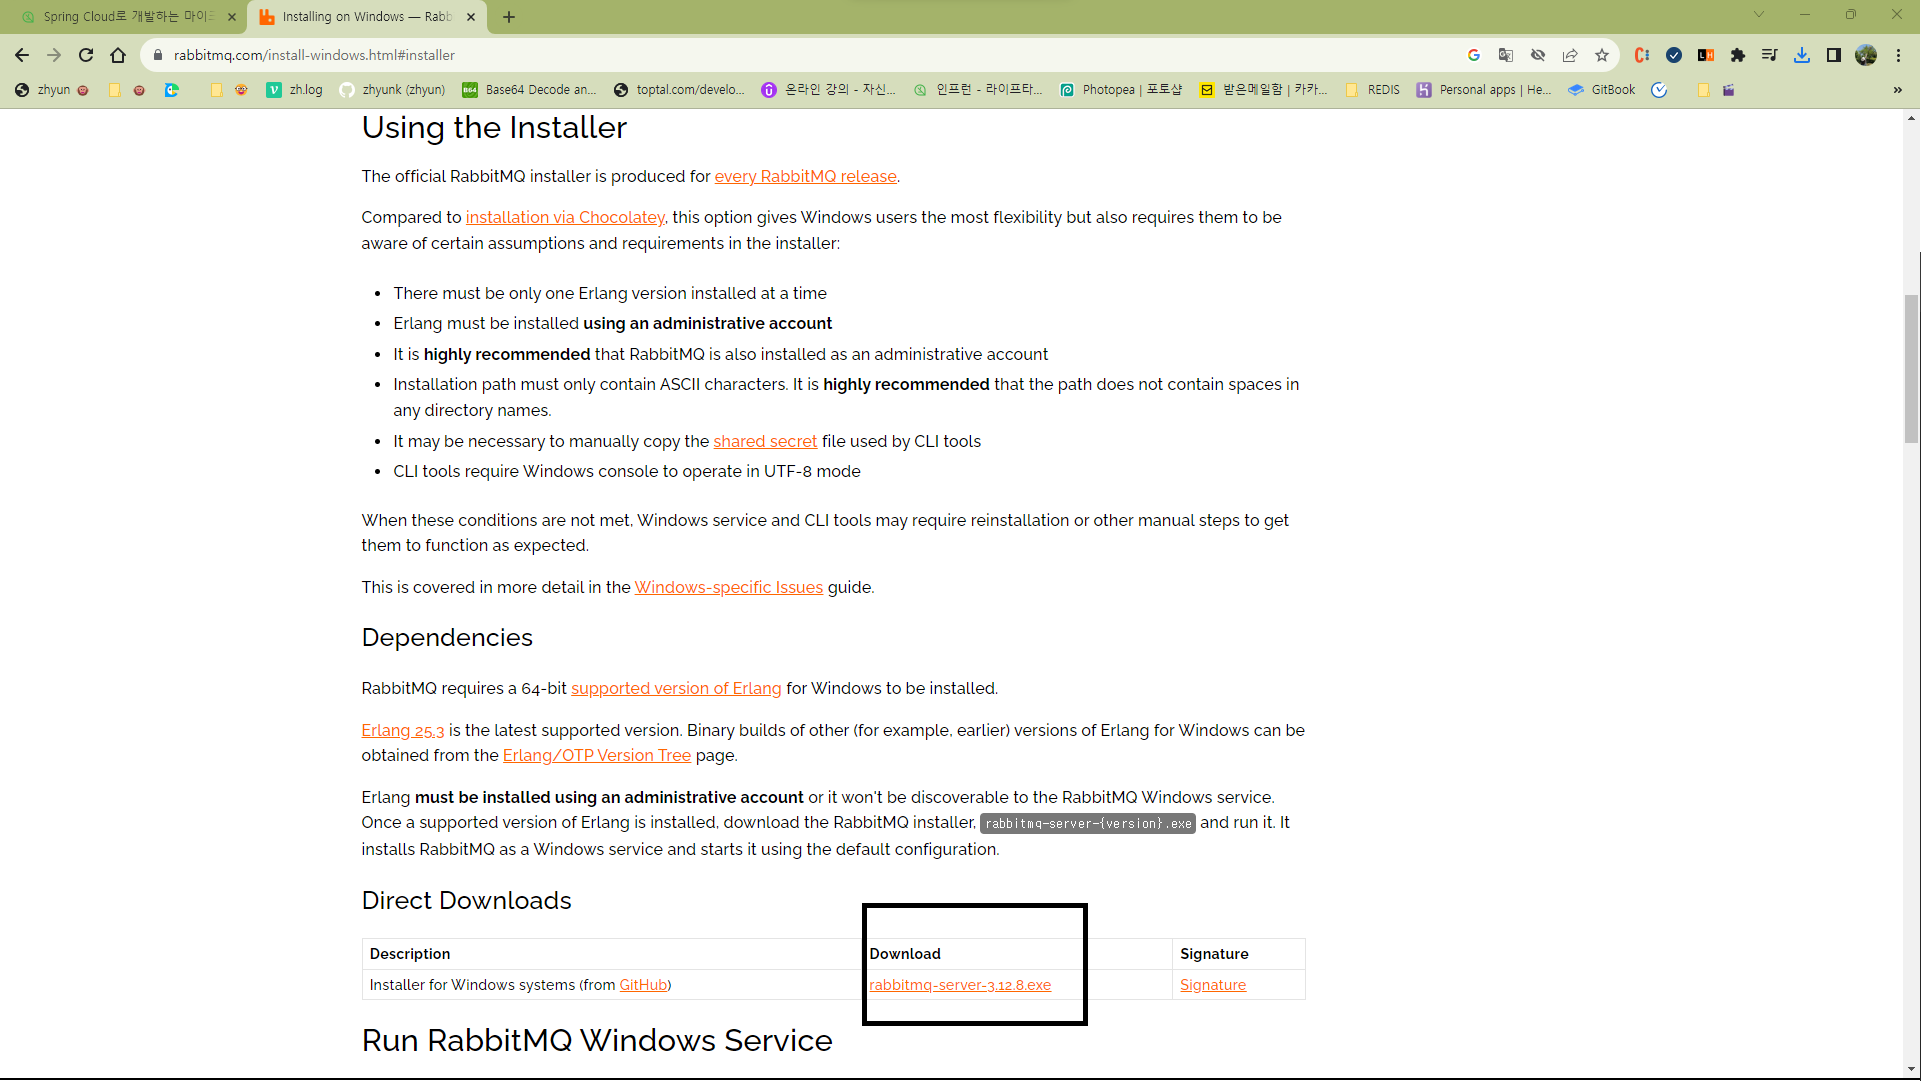1921x1081 pixels.
Task: Open the Signature link in the table
Action: tap(1213, 985)
